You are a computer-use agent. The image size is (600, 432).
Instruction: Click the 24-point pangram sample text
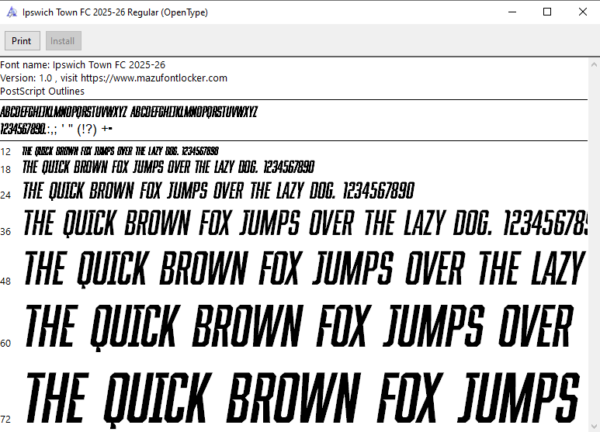(218, 191)
